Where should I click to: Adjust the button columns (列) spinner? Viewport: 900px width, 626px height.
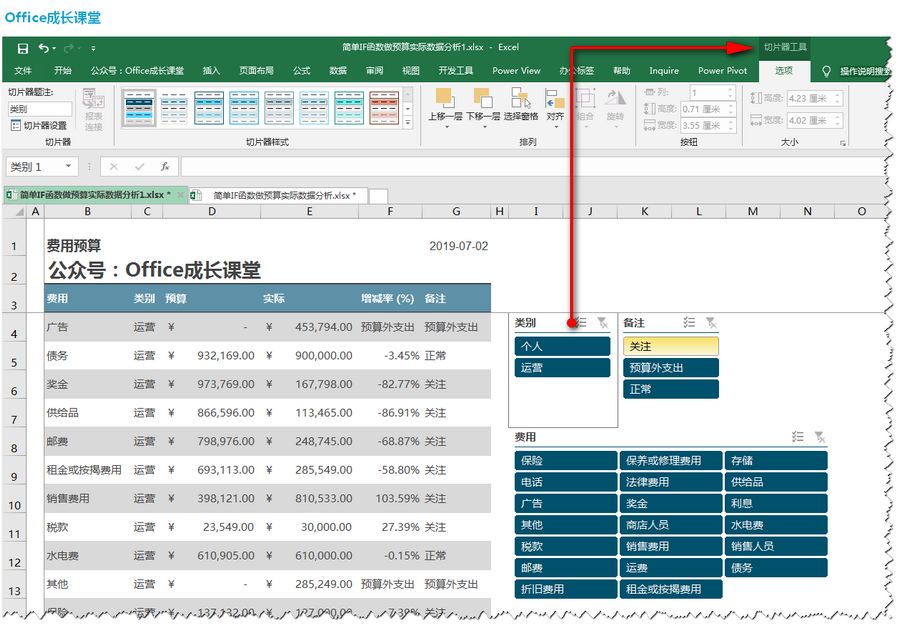730,92
